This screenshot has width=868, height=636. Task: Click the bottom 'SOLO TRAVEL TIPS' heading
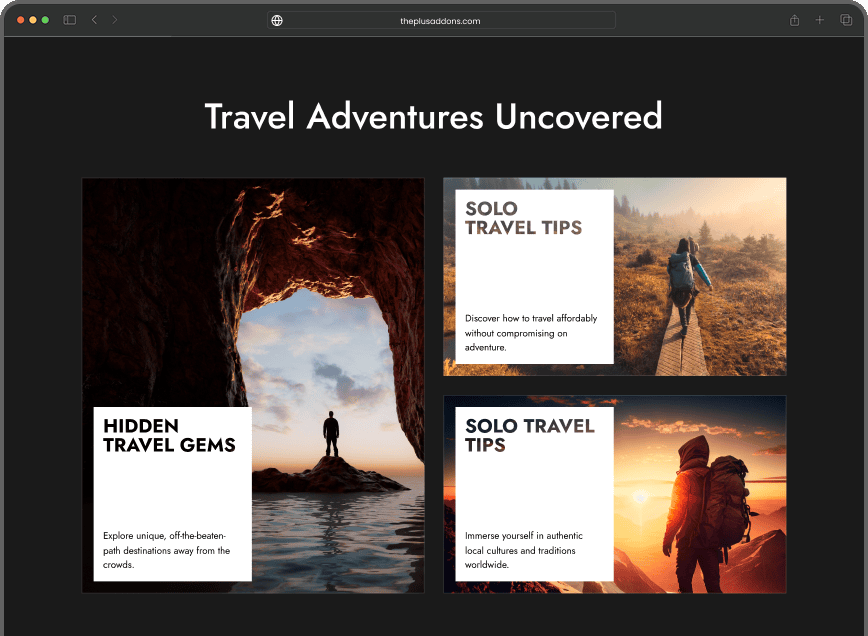pos(530,435)
